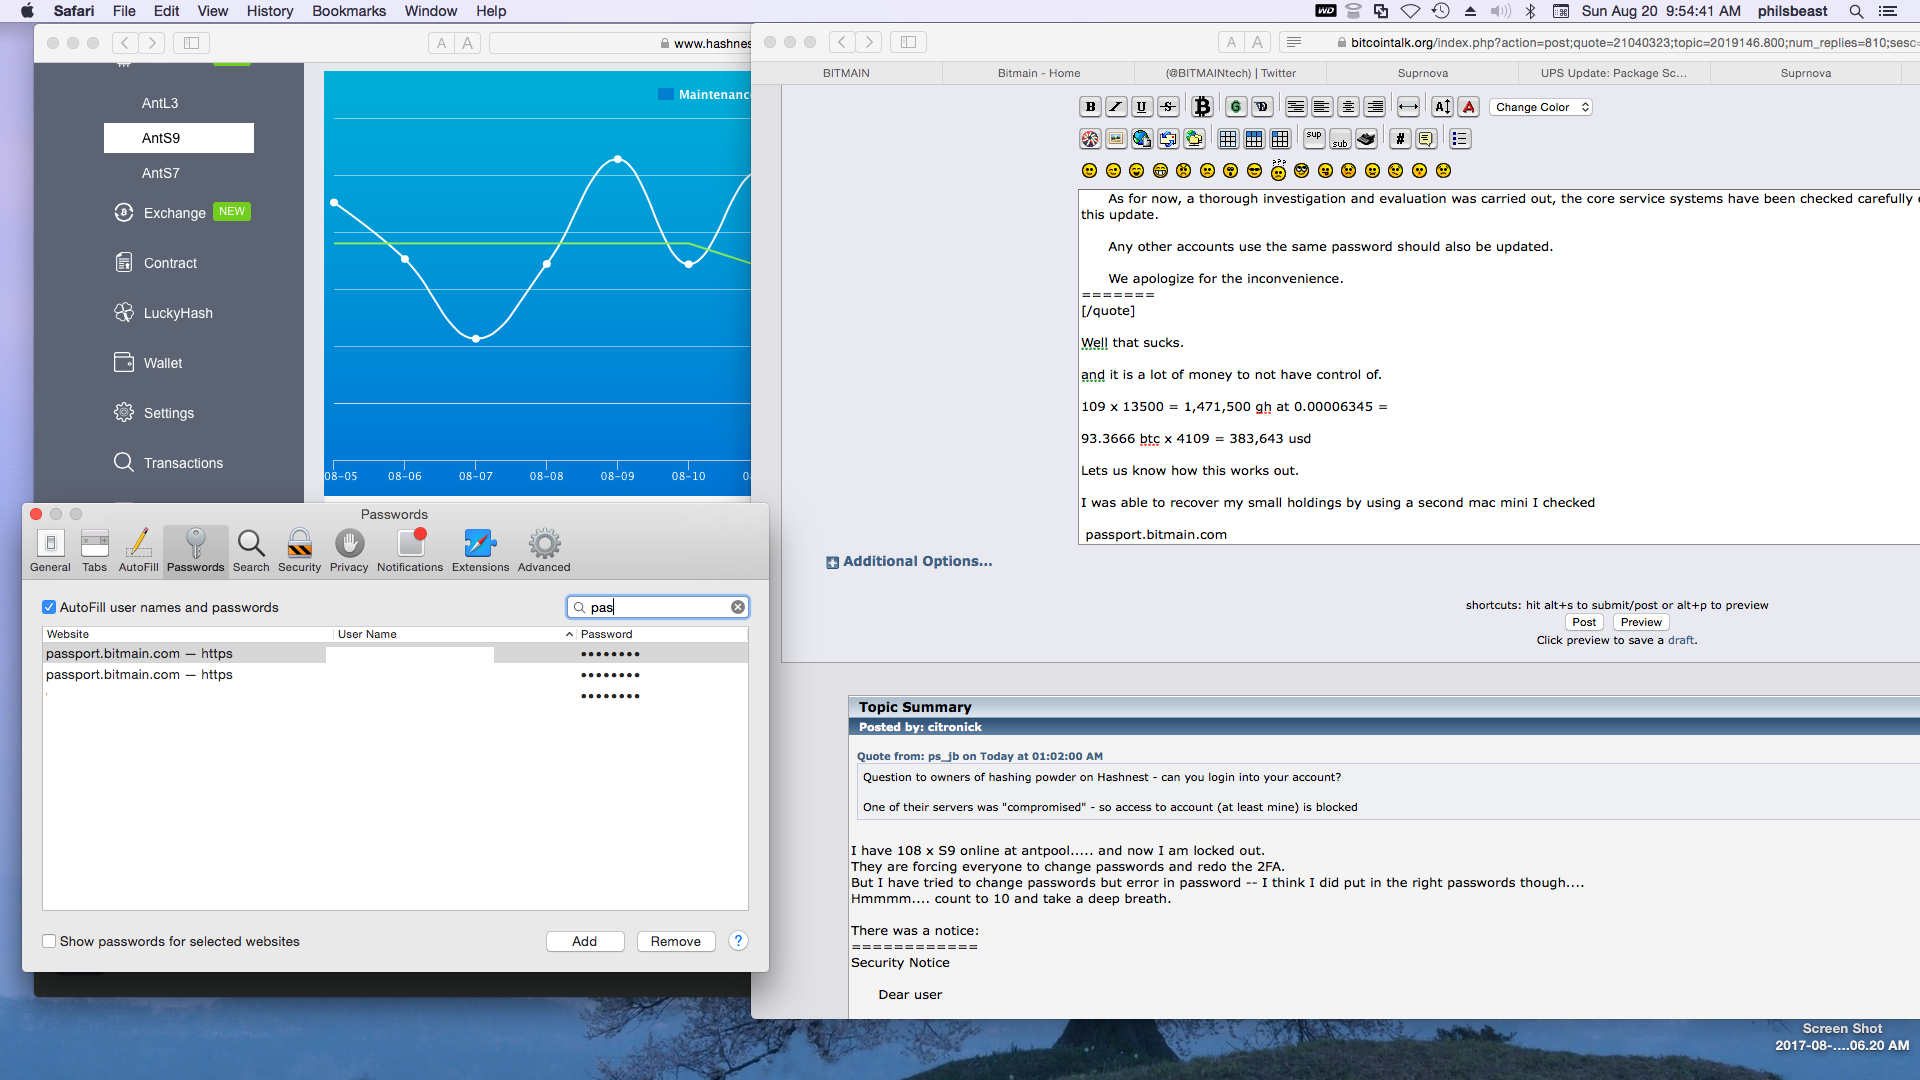The width and height of the screenshot is (1920, 1080).
Task: Click the Remove password button
Action: [676, 941]
